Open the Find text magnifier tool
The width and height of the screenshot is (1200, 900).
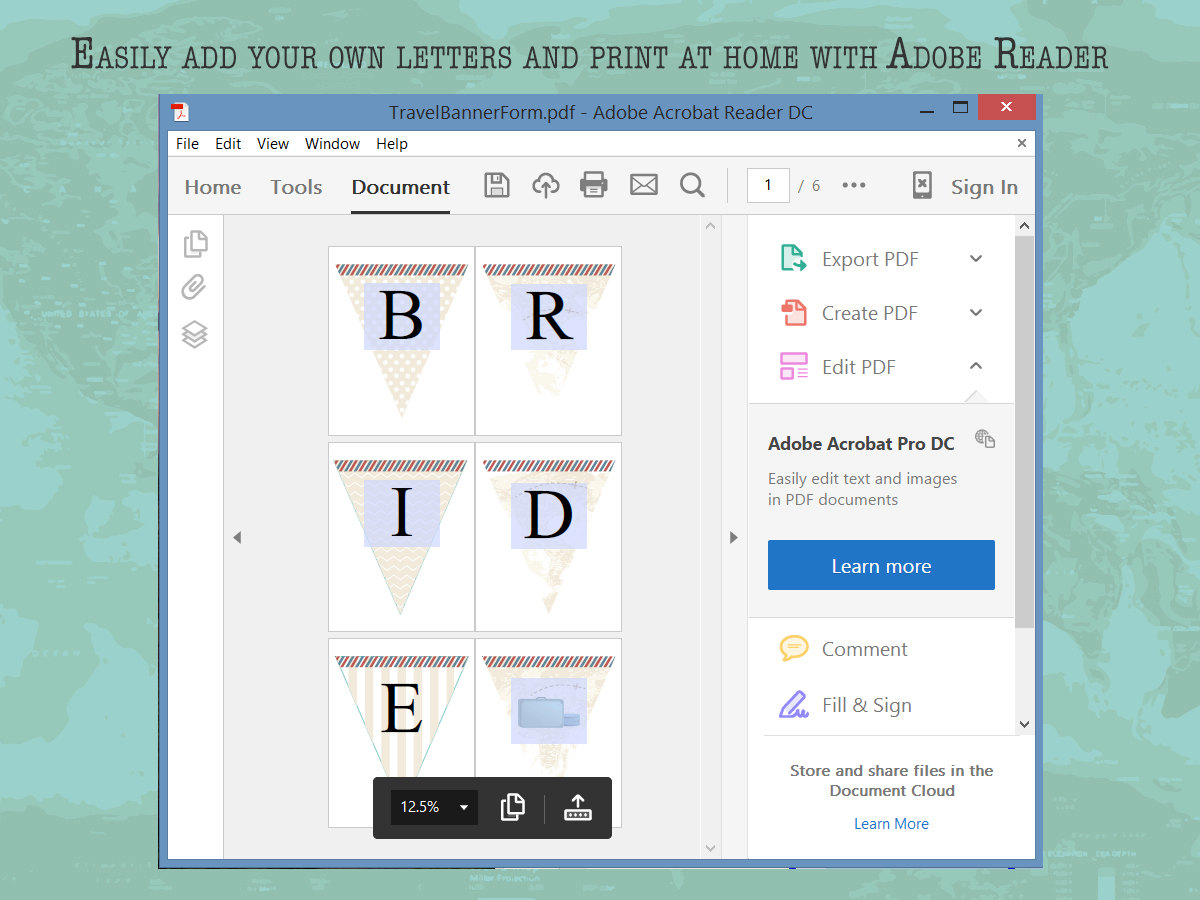click(692, 185)
